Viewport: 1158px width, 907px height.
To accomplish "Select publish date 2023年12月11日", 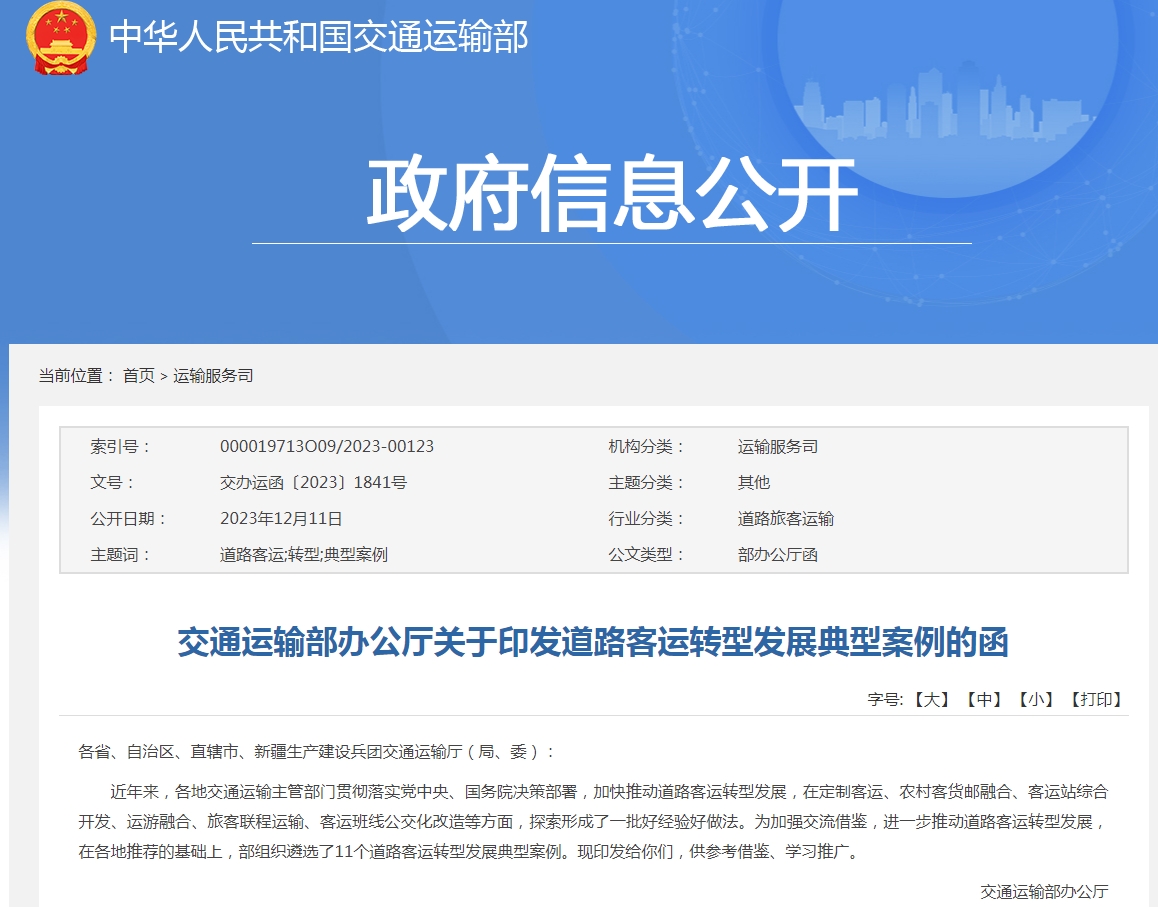I will (x=281, y=518).
